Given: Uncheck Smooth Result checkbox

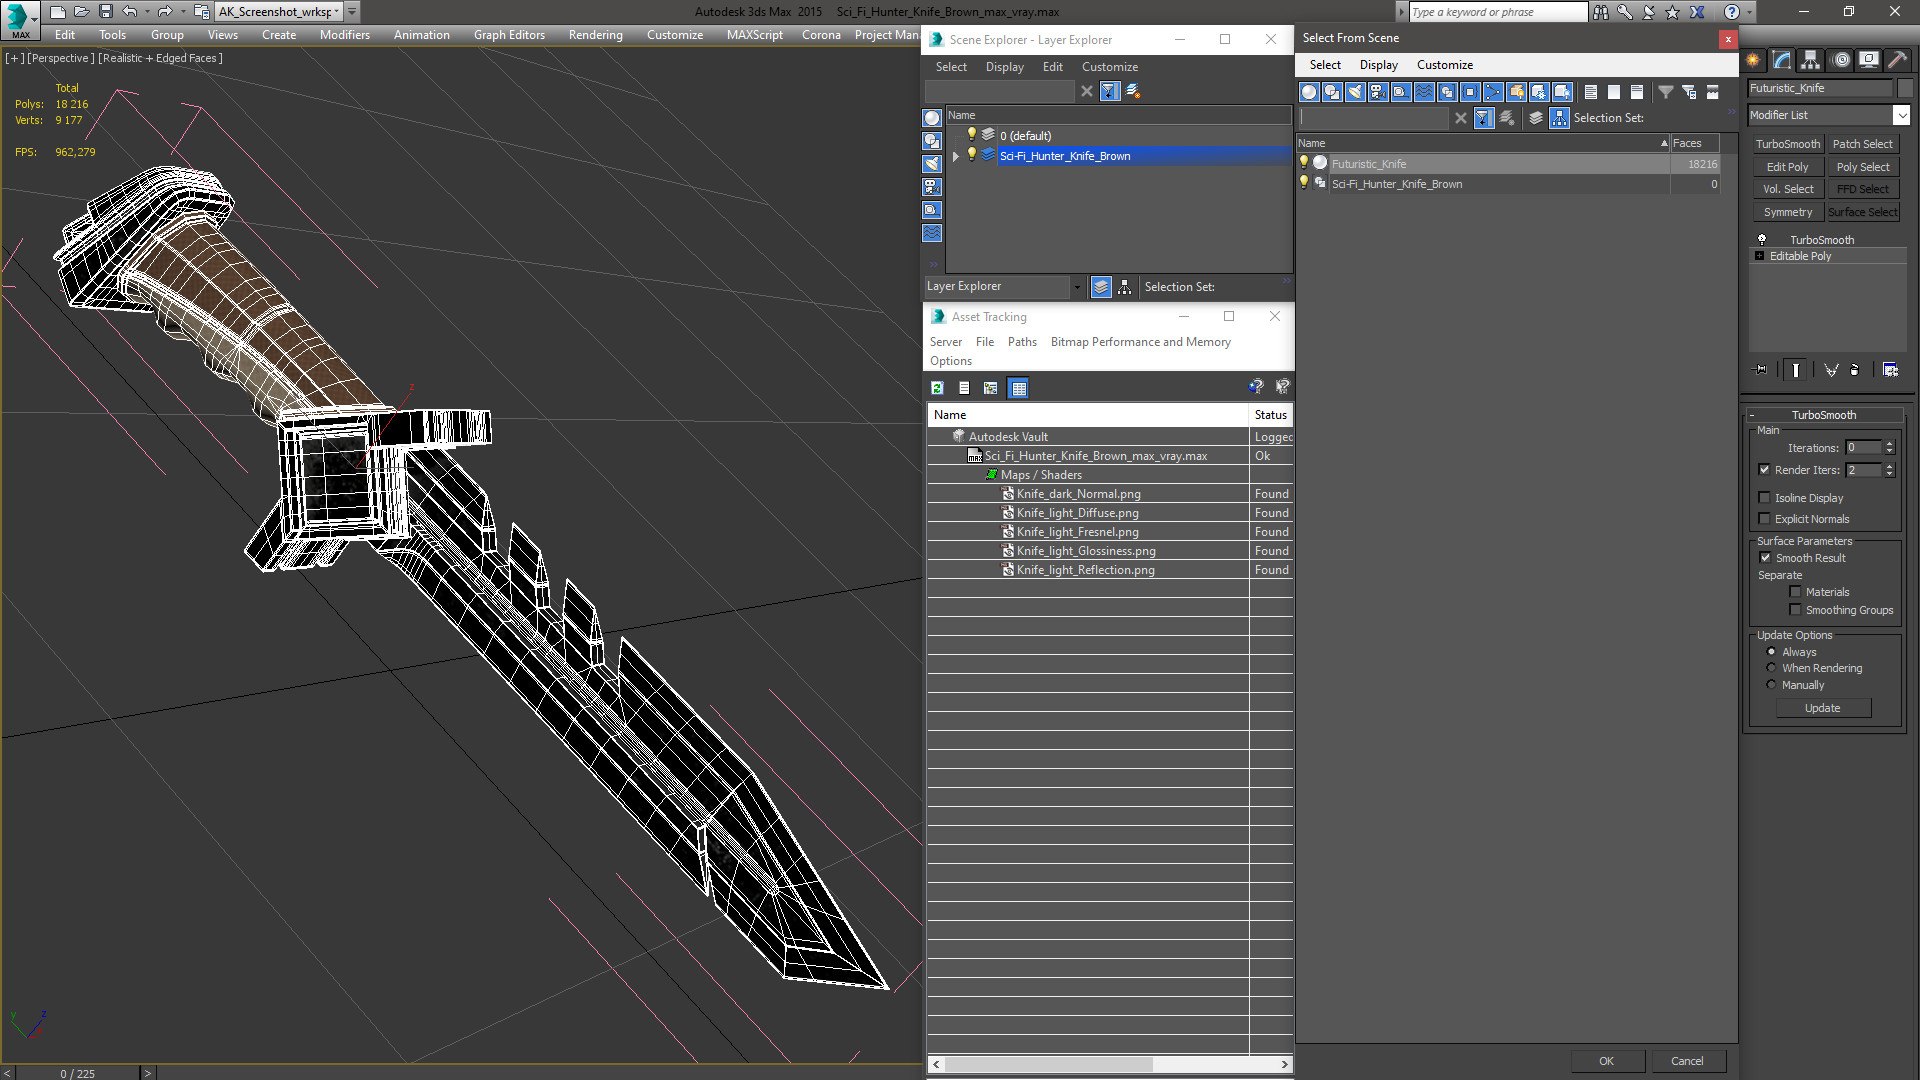Looking at the screenshot, I should pyautogui.click(x=1765, y=558).
